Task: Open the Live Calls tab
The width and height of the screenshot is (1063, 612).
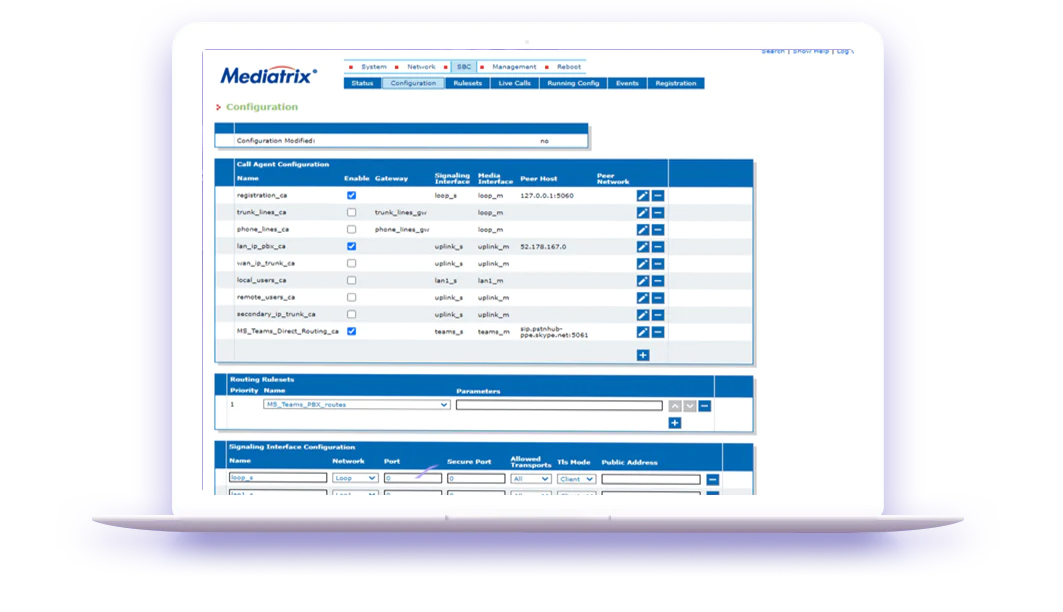Action: click(515, 83)
